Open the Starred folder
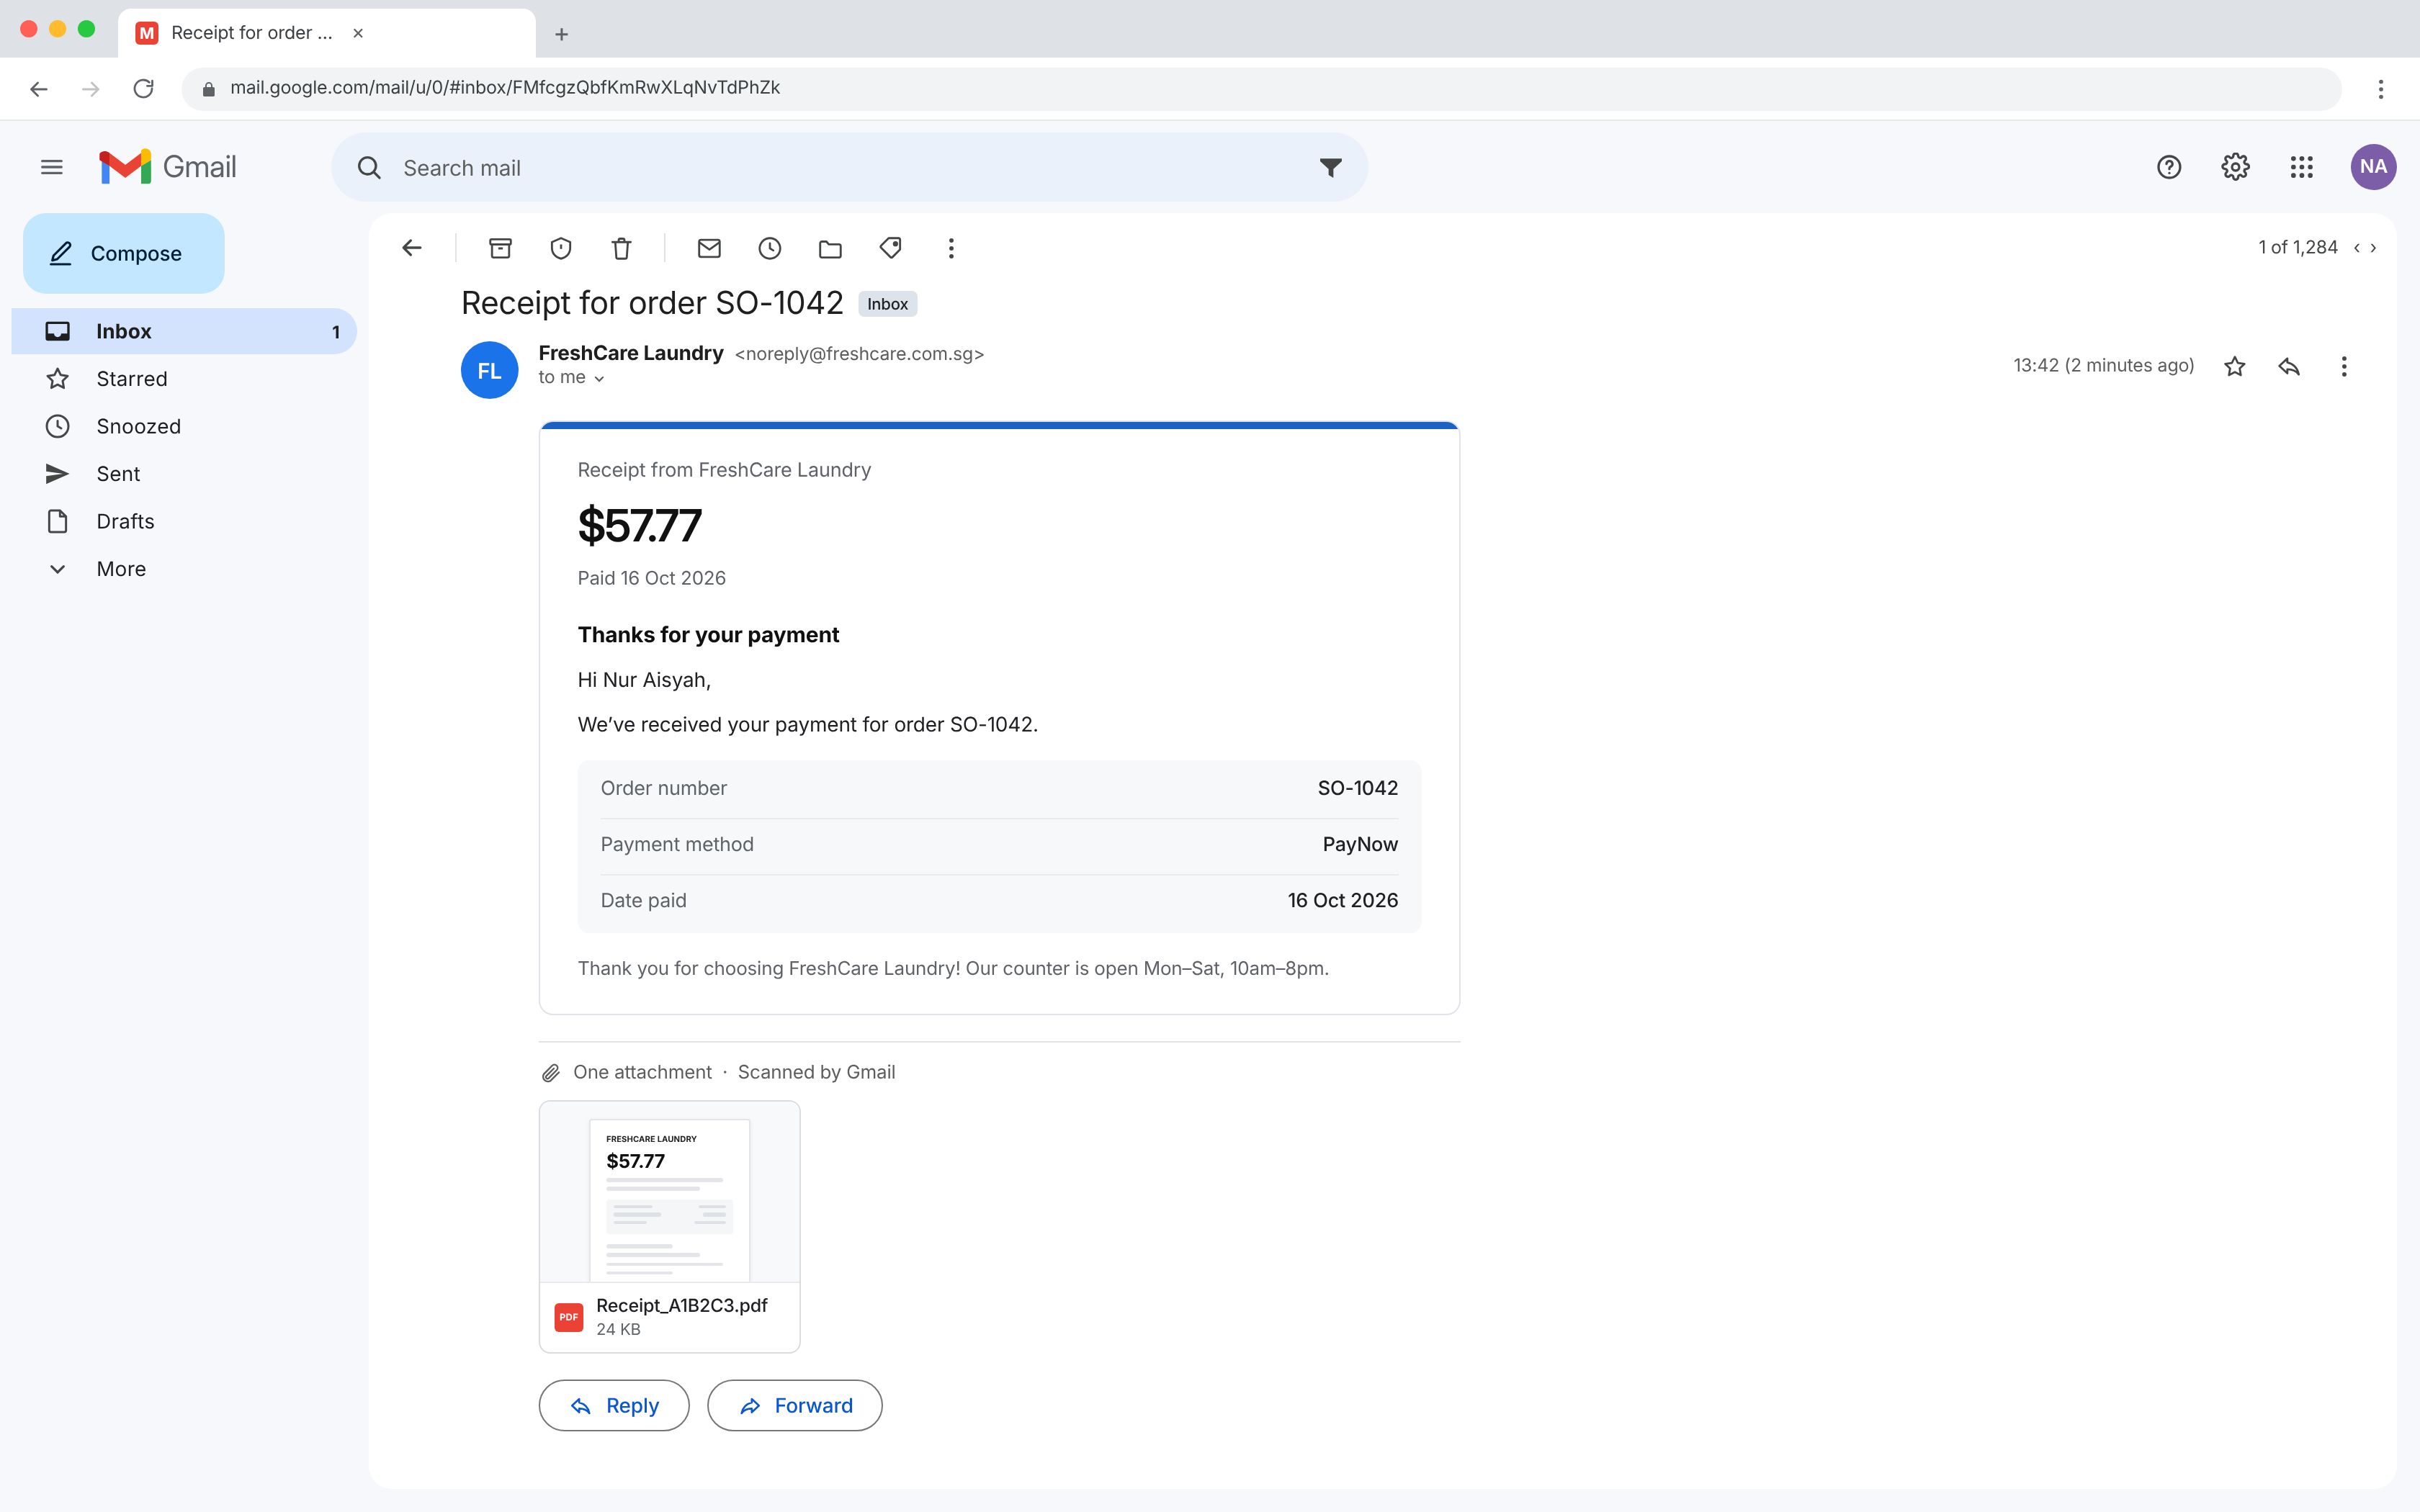 pyautogui.click(x=184, y=379)
